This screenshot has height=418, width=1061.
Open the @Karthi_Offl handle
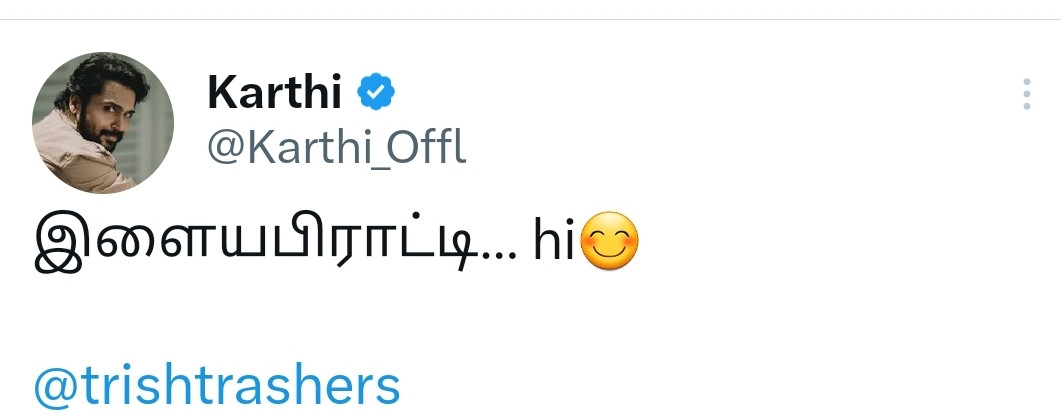tap(336, 148)
